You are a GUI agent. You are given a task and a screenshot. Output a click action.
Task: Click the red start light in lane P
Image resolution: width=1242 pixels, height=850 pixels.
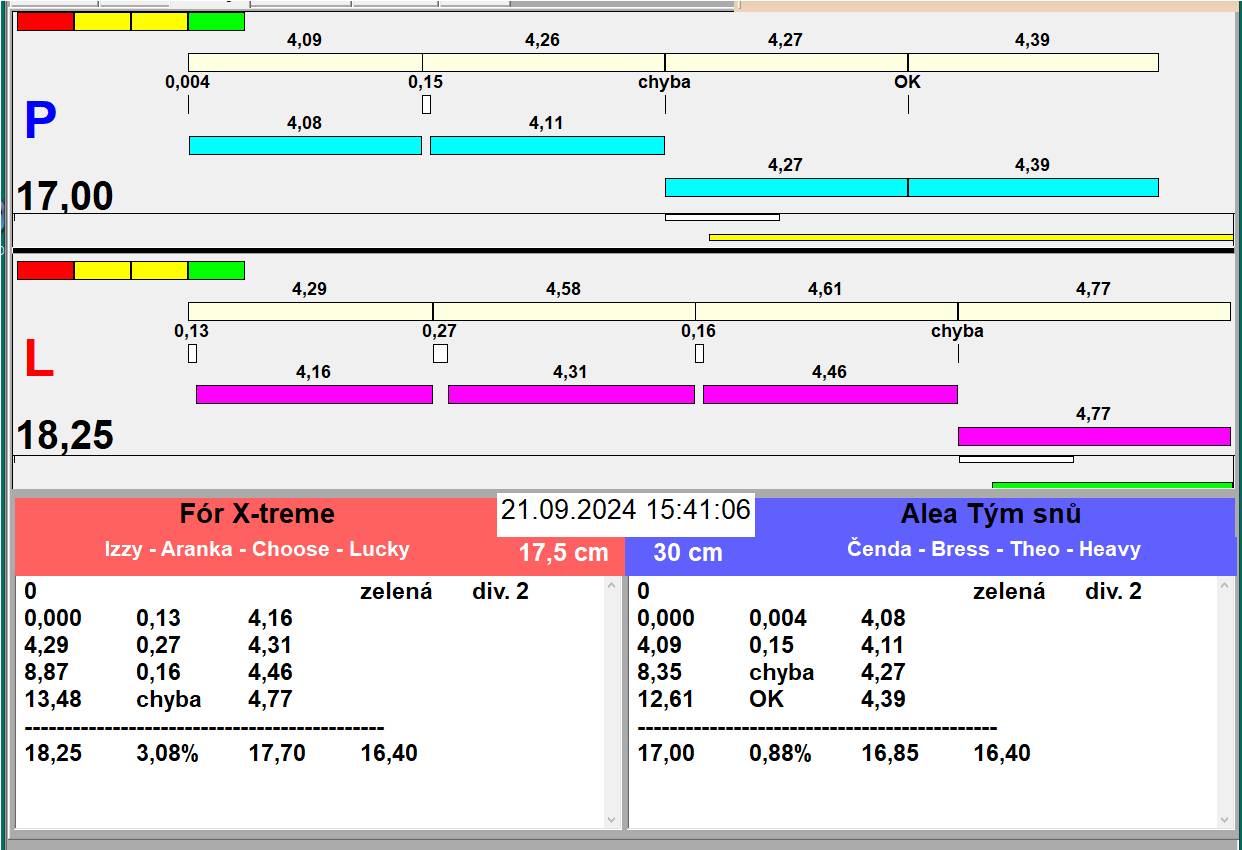pos(45,21)
